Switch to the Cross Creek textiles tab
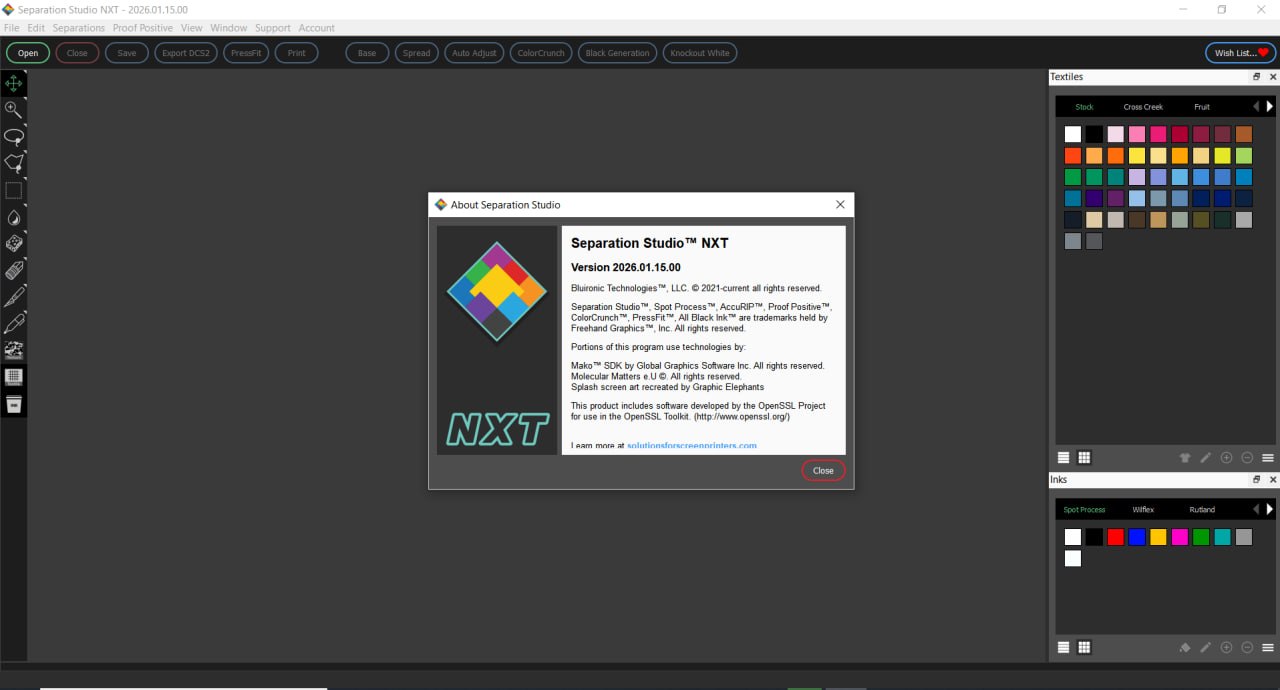Image resolution: width=1280 pixels, height=690 pixels. click(1143, 107)
